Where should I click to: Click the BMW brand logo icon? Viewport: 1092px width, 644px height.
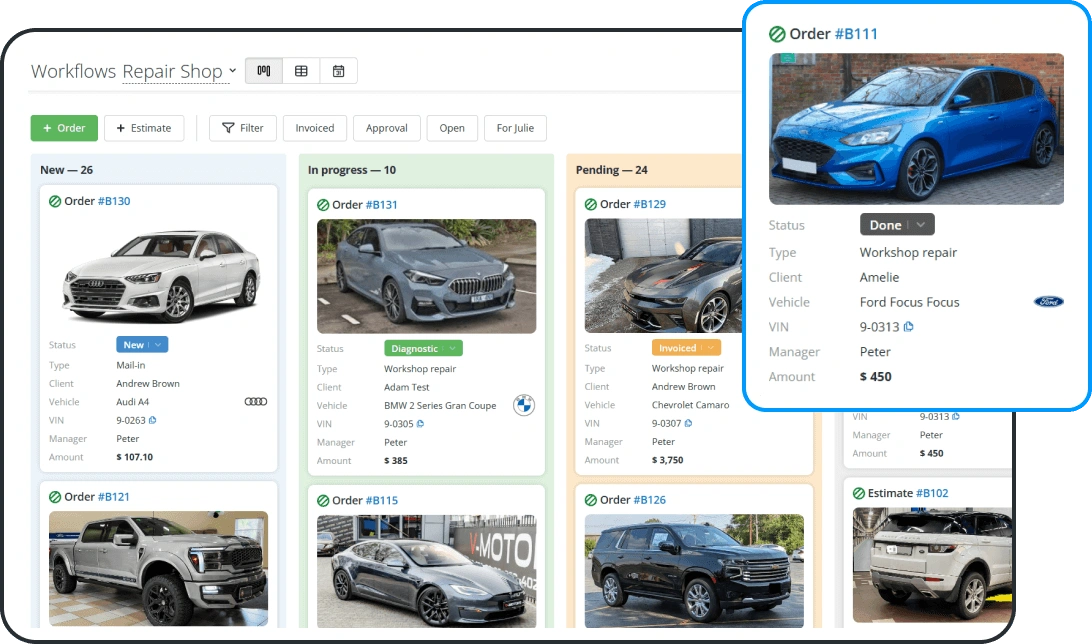524,405
